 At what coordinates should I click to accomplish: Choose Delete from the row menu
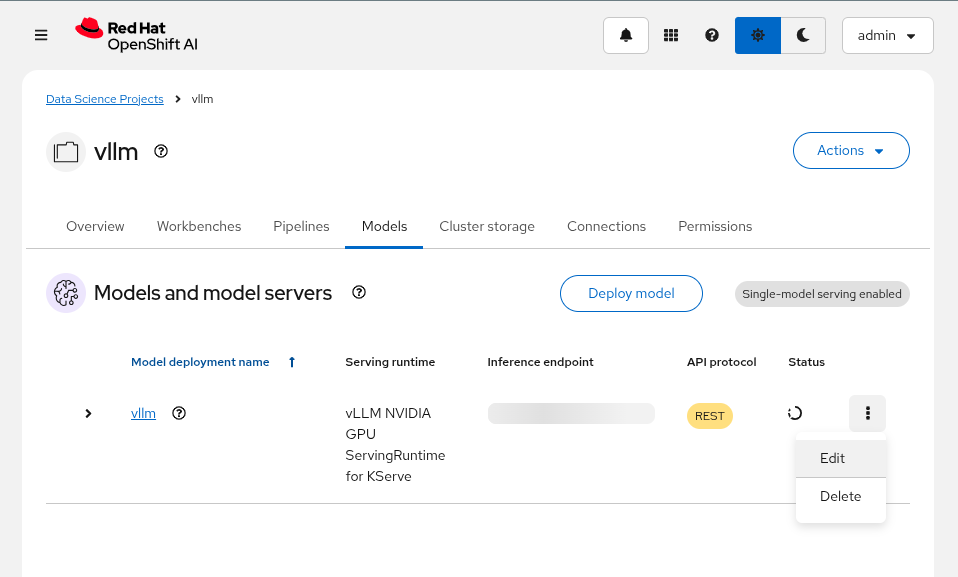pyautogui.click(x=841, y=496)
